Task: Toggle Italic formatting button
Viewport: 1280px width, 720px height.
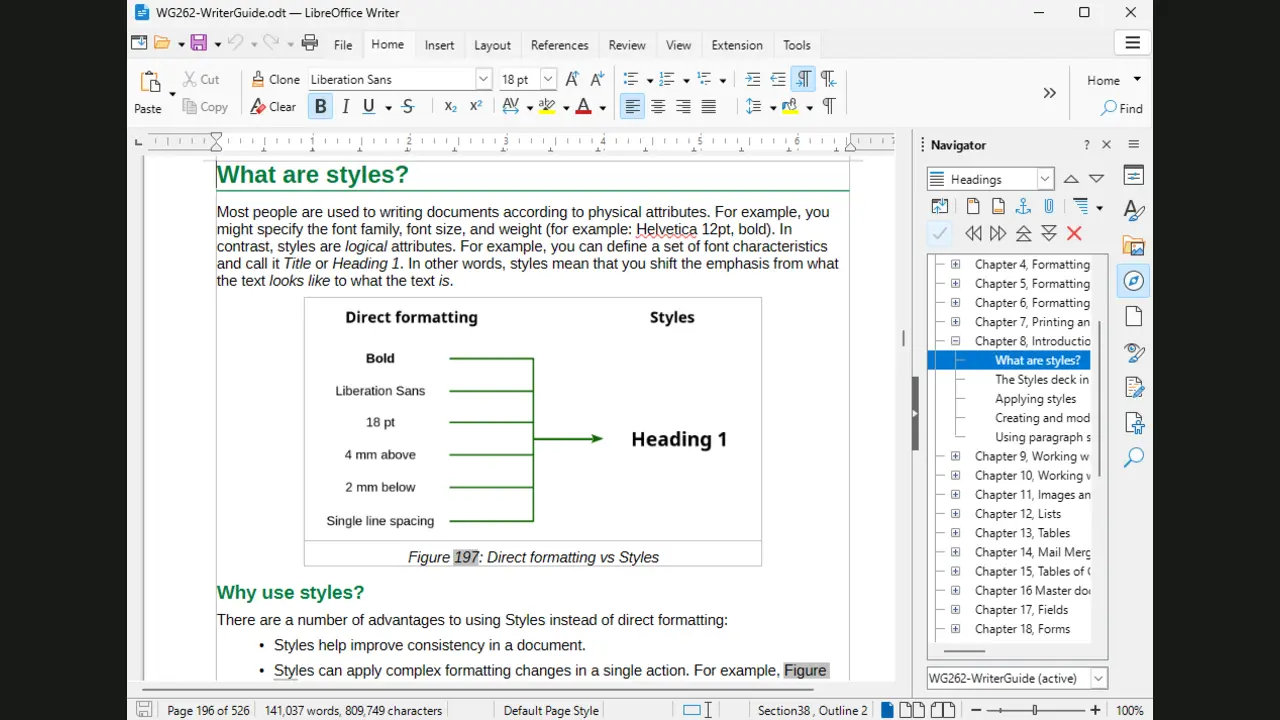Action: click(x=346, y=107)
